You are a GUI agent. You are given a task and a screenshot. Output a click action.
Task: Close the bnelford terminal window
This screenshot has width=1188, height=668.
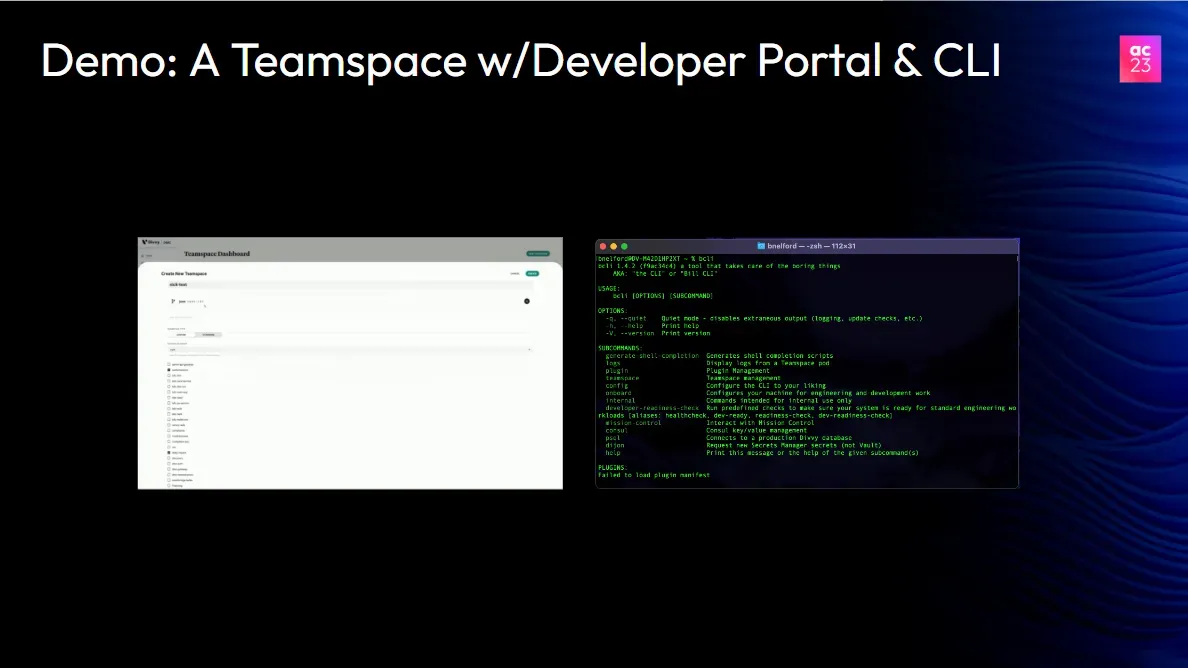click(x=603, y=246)
